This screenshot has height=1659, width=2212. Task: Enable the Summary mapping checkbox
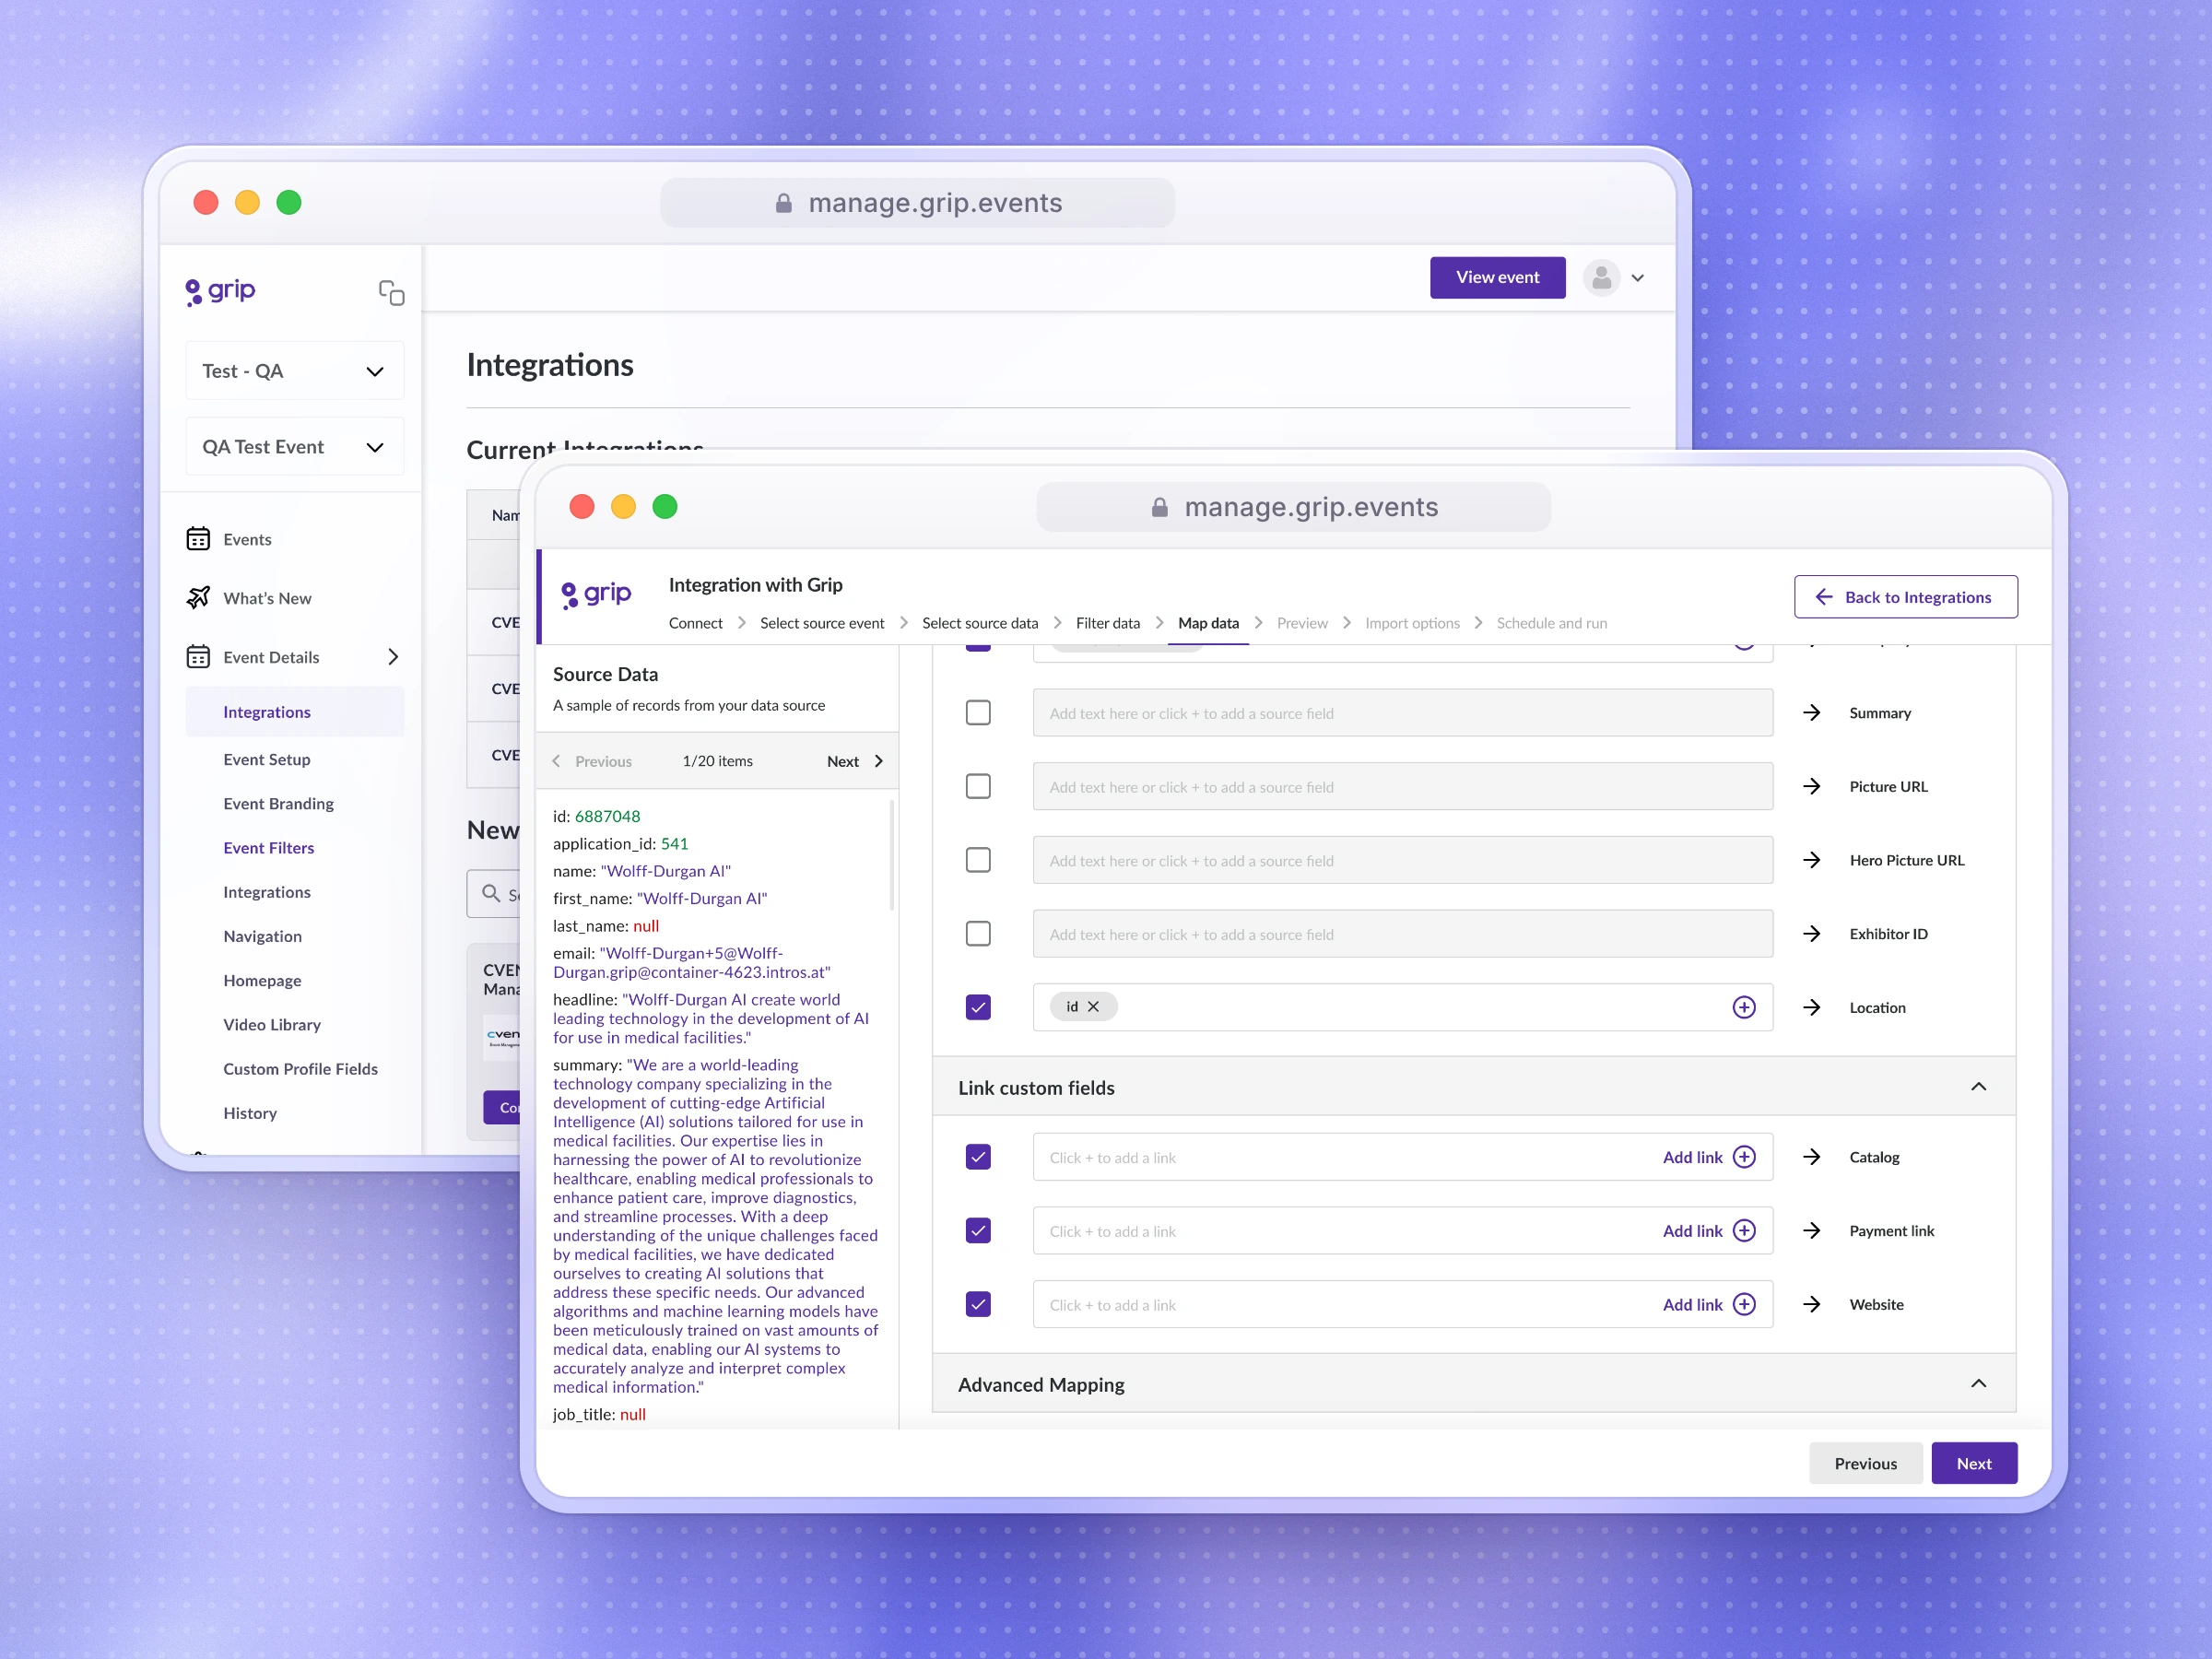978,713
